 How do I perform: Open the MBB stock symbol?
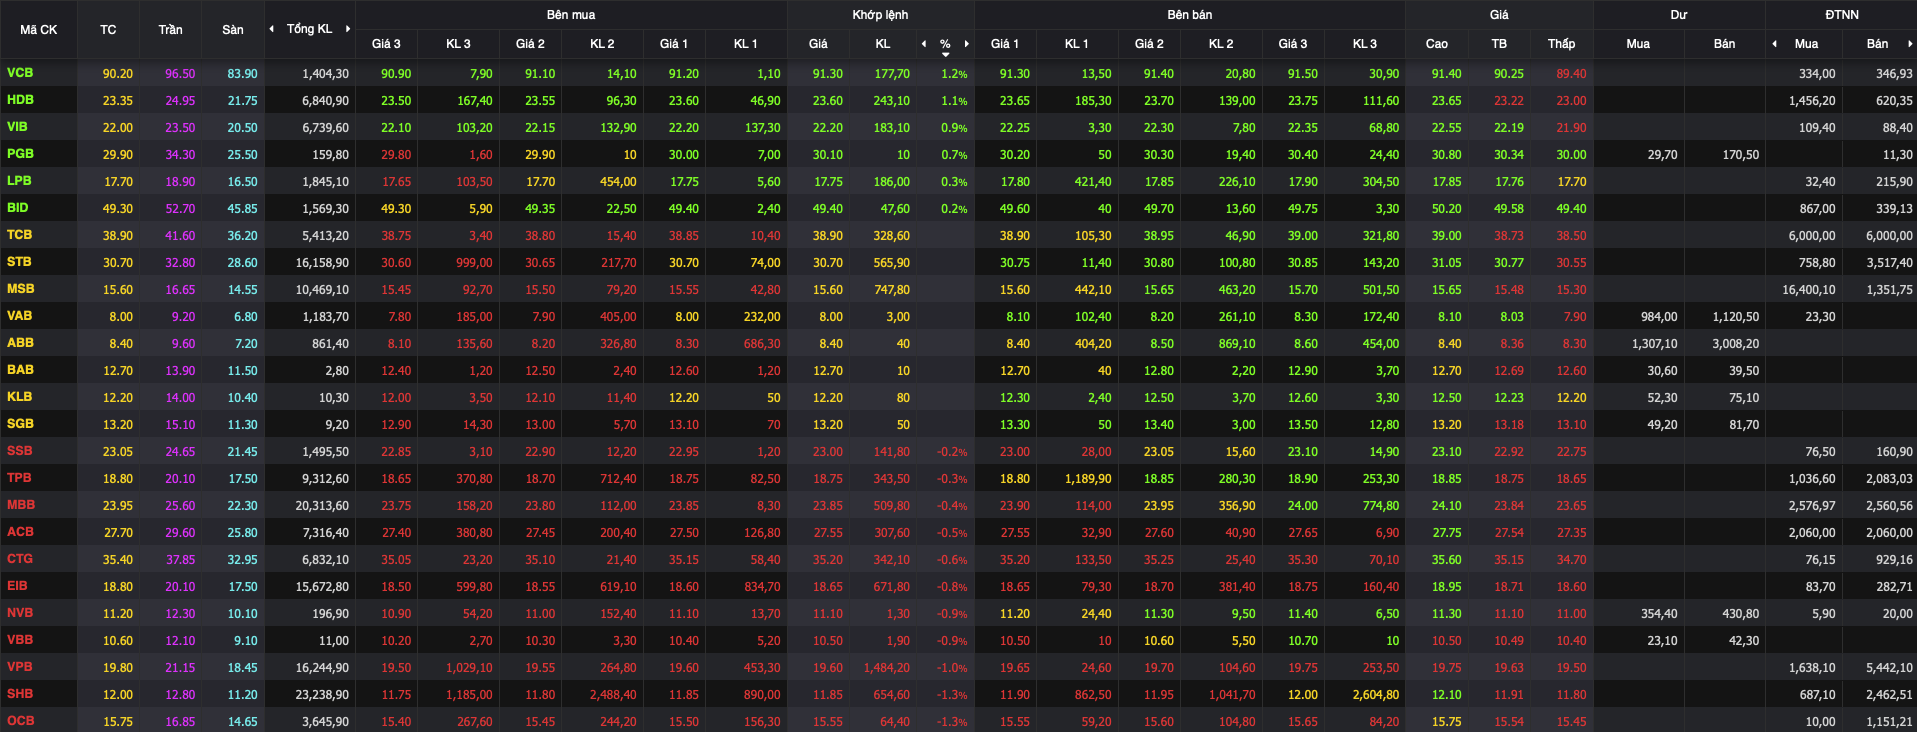pos(21,505)
